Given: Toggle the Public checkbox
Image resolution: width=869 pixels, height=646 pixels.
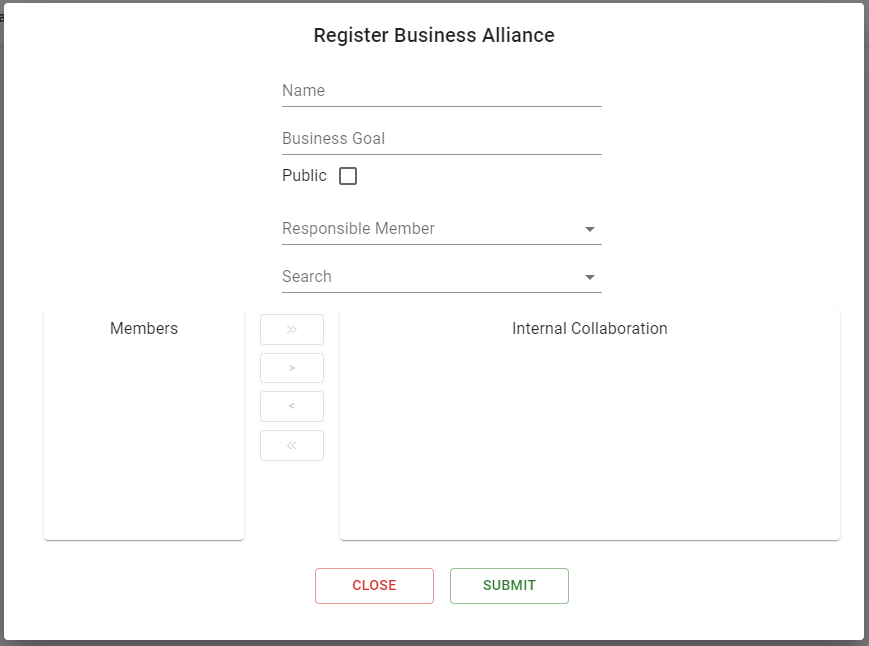Looking at the screenshot, I should (x=348, y=176).
